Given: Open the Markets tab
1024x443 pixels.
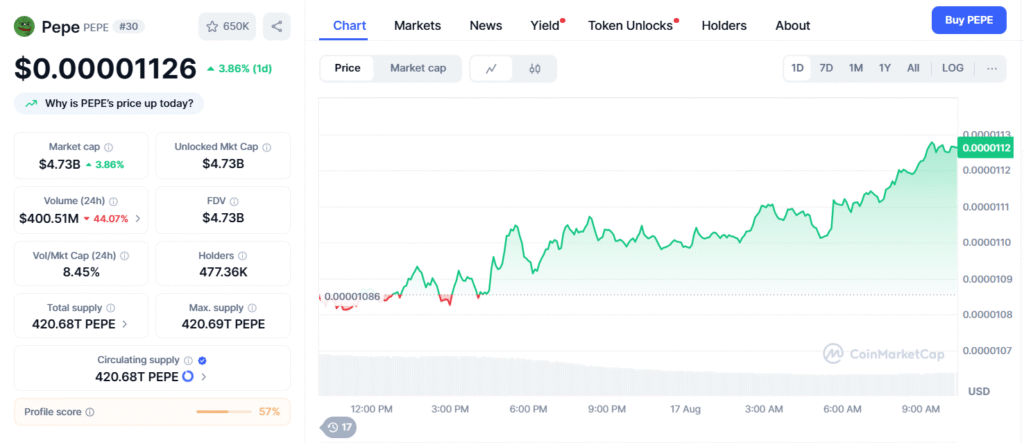Looking at the screenshot, I should (417, 25).
